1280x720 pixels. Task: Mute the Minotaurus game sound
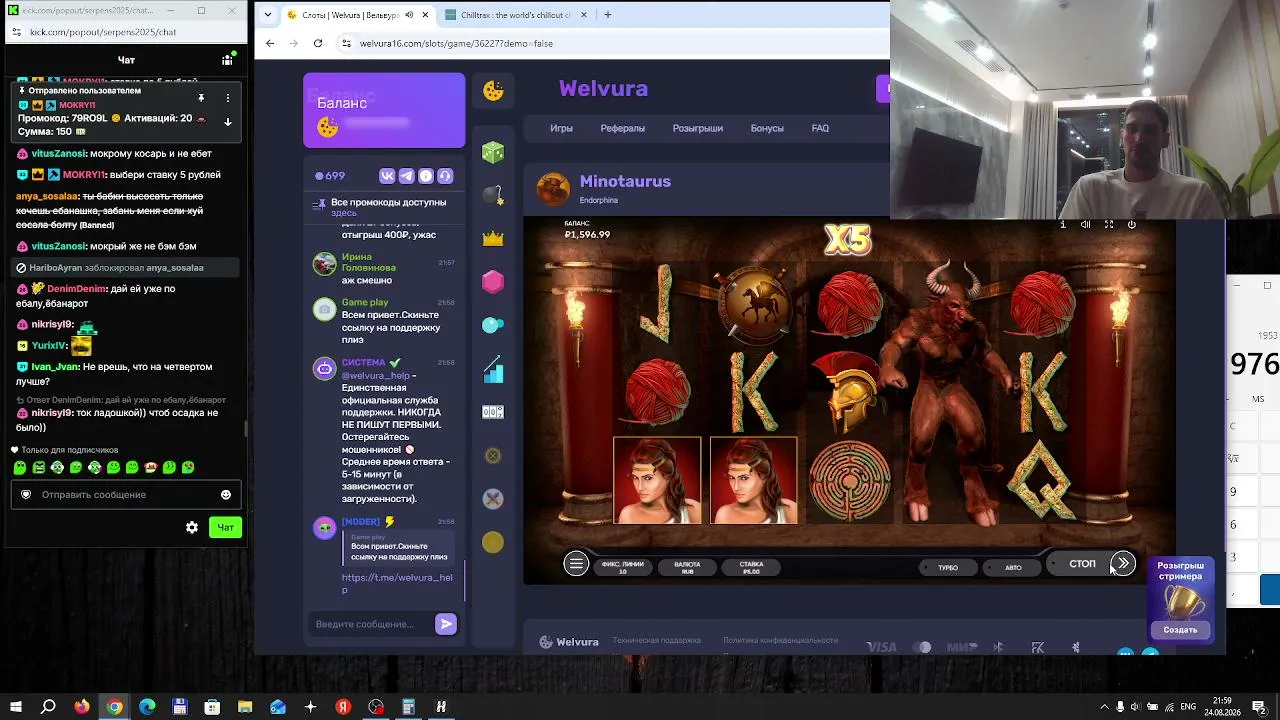pos(1086,225)
